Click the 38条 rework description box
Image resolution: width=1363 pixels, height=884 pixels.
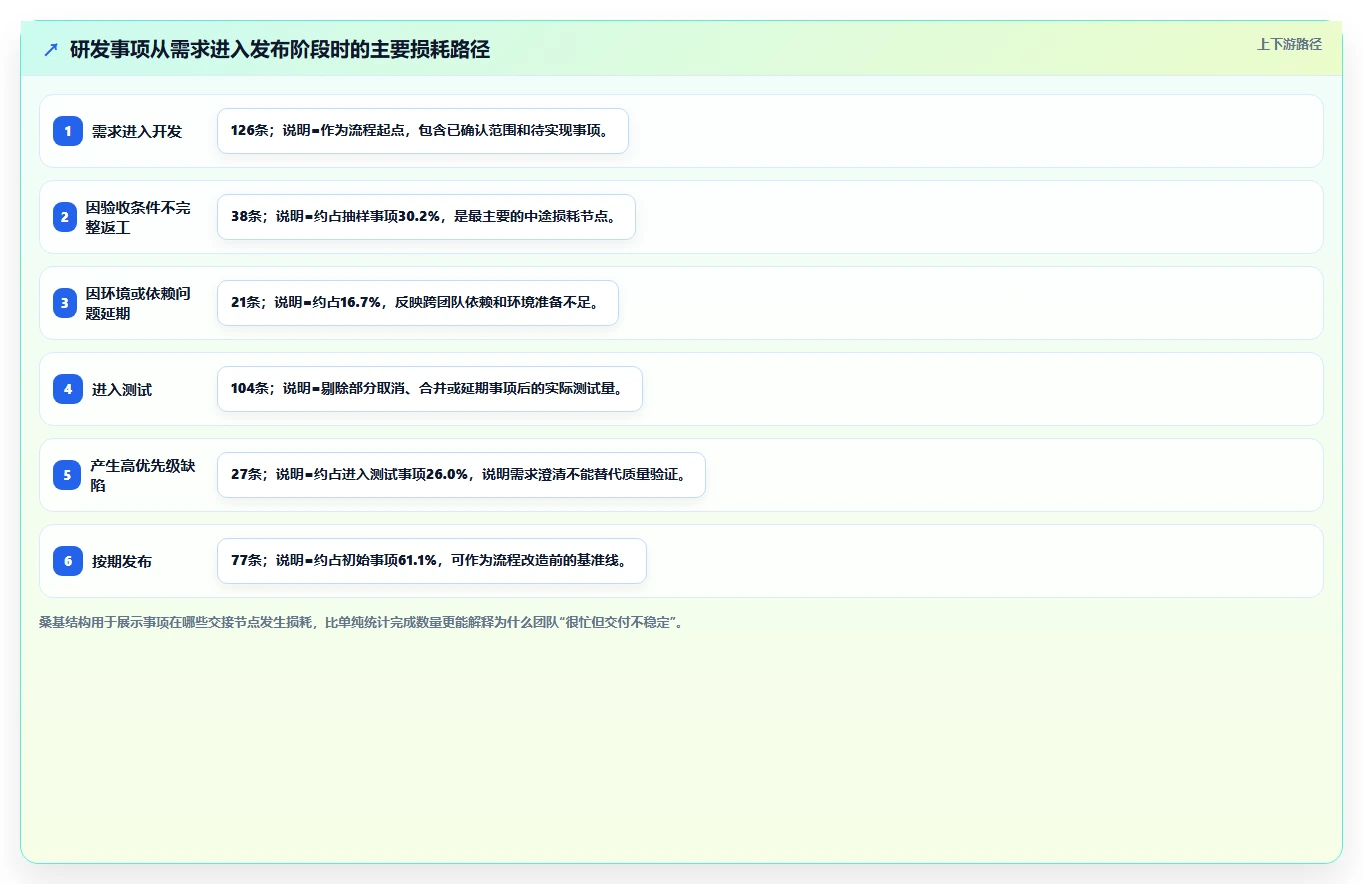426,217
